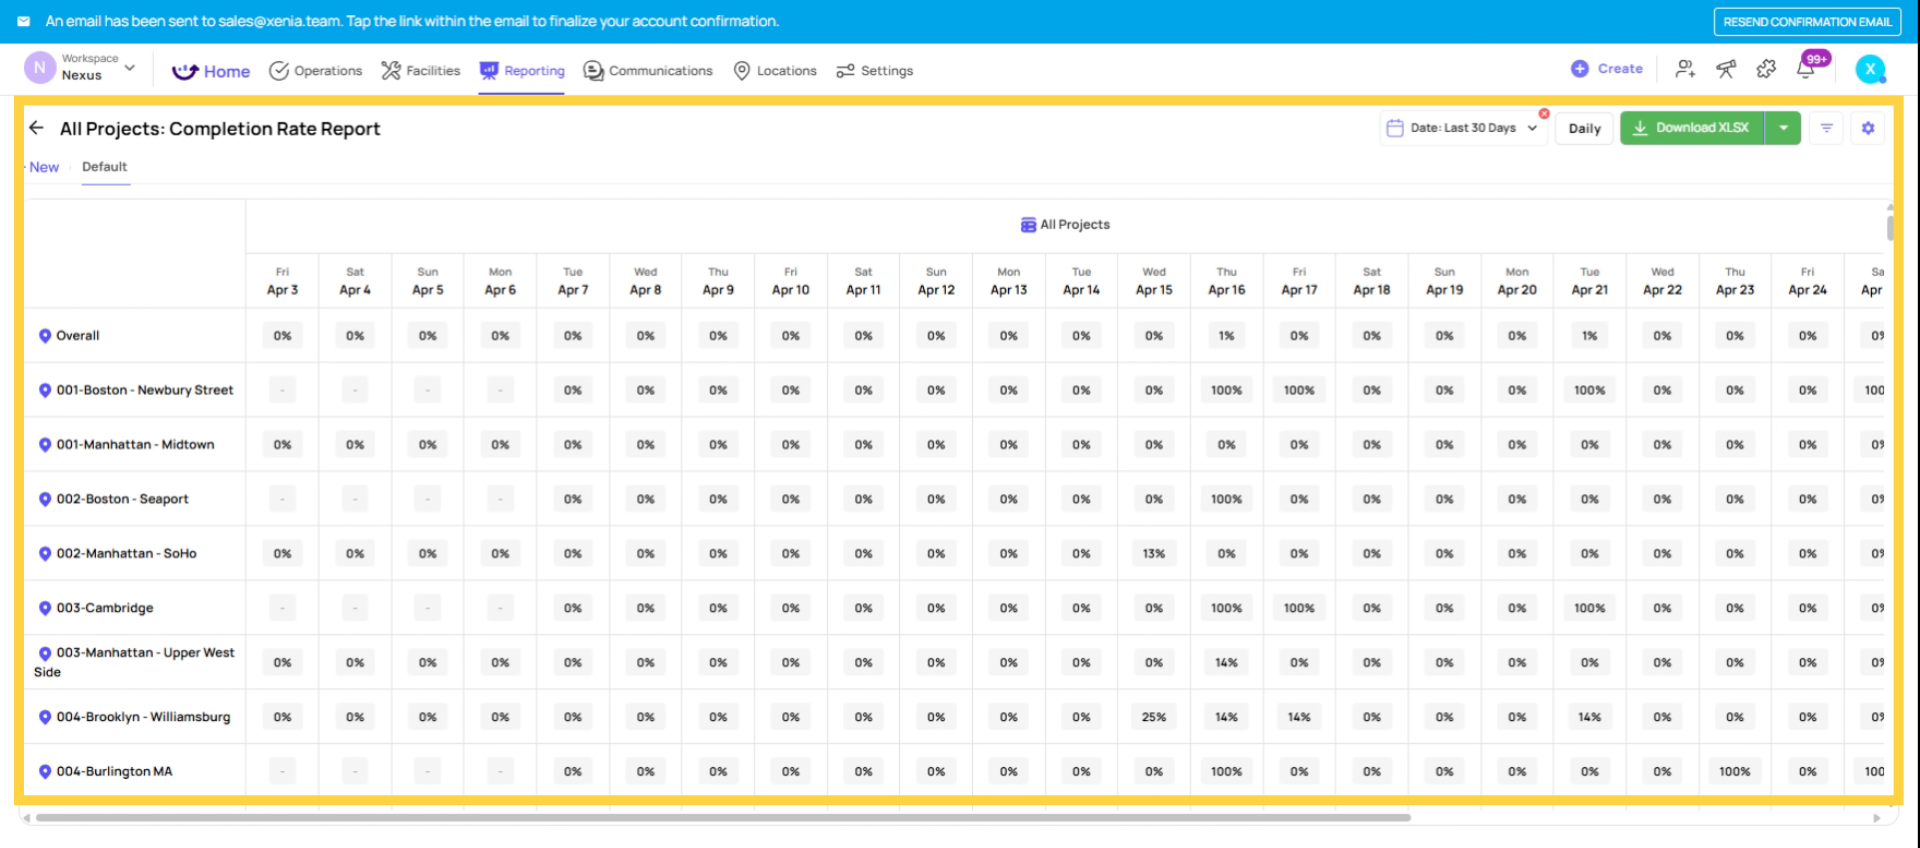
Task: Click 100% cell for 002-Boston - Seaport
Action: pyautogui.click(x=1227, y=499)
